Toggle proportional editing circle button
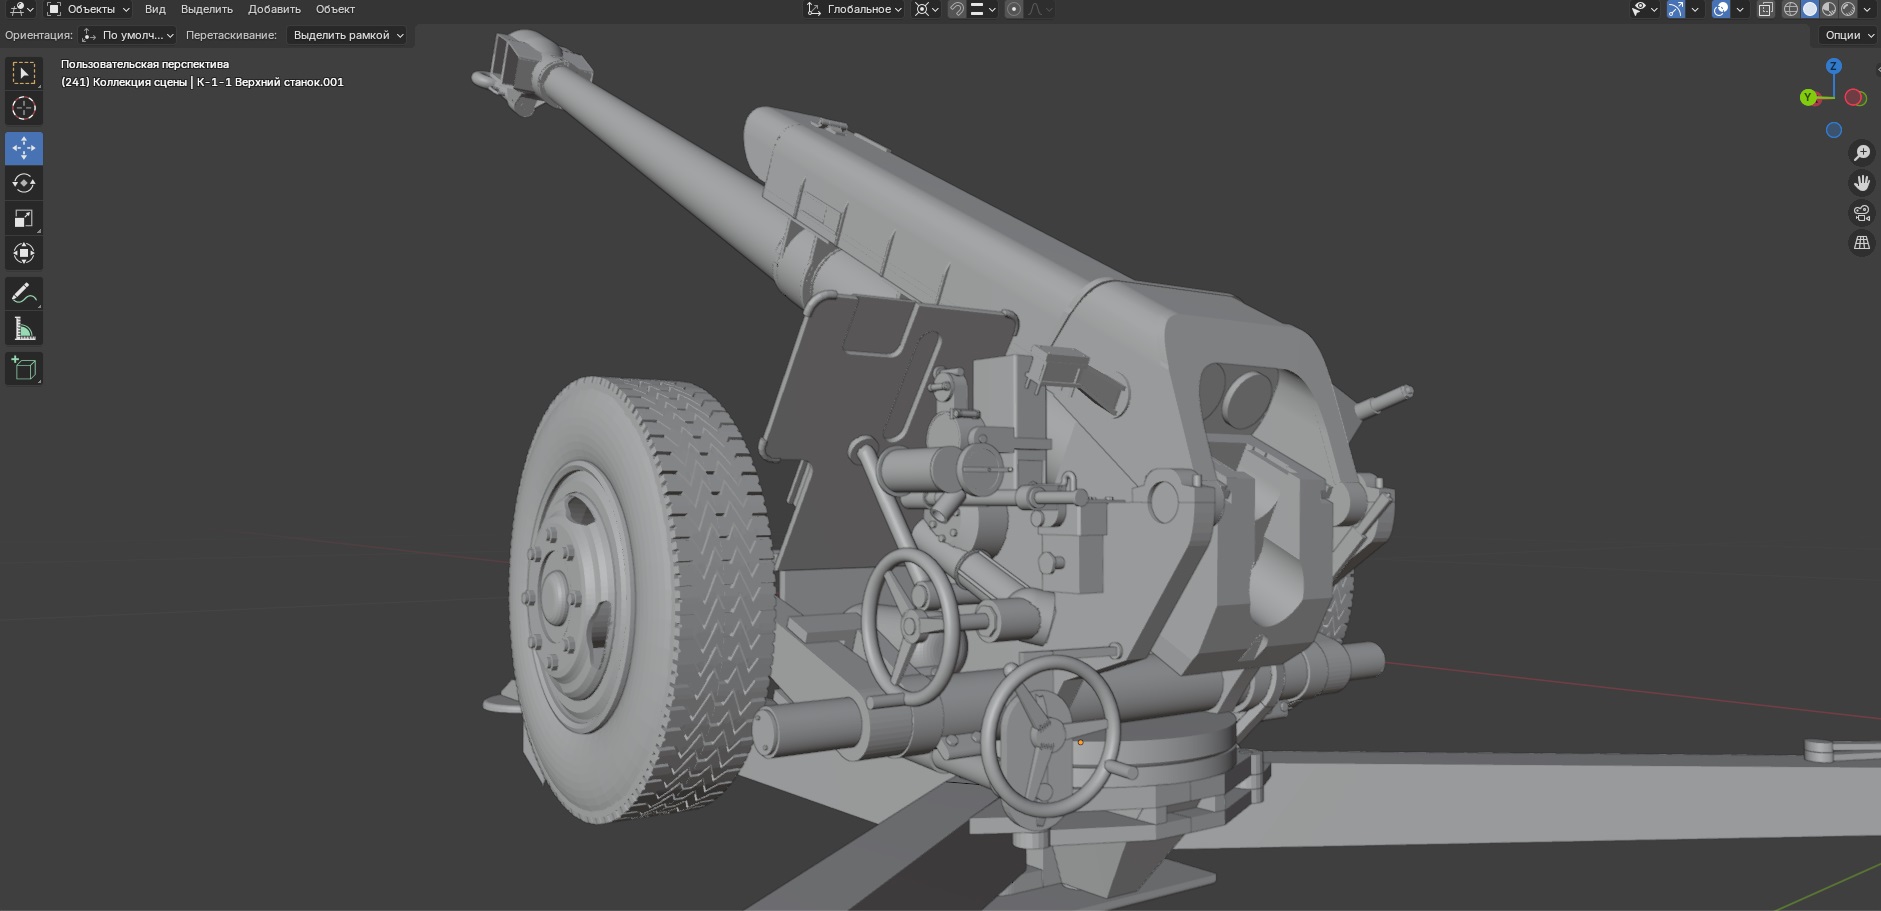1881x911 pixels. coord(1014,9)
